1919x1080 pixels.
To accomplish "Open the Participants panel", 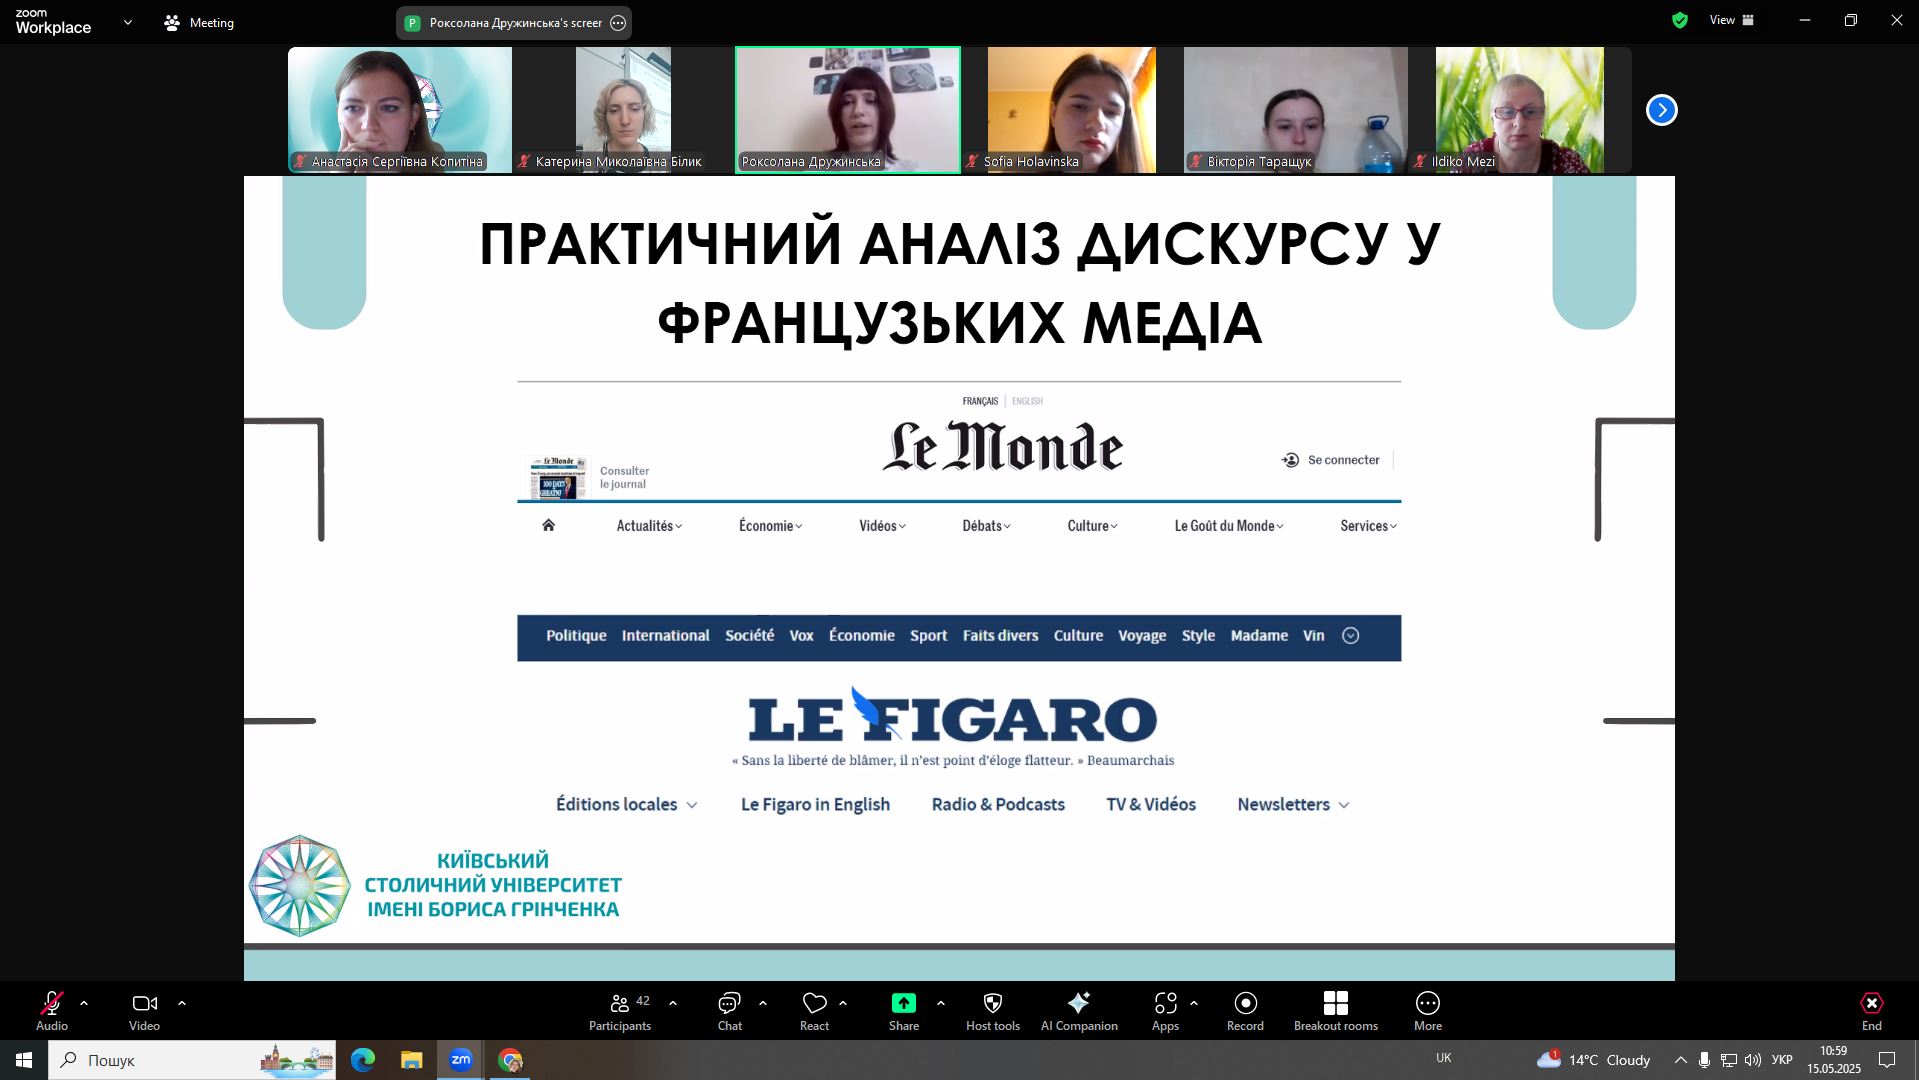I will coord(620,1010).
